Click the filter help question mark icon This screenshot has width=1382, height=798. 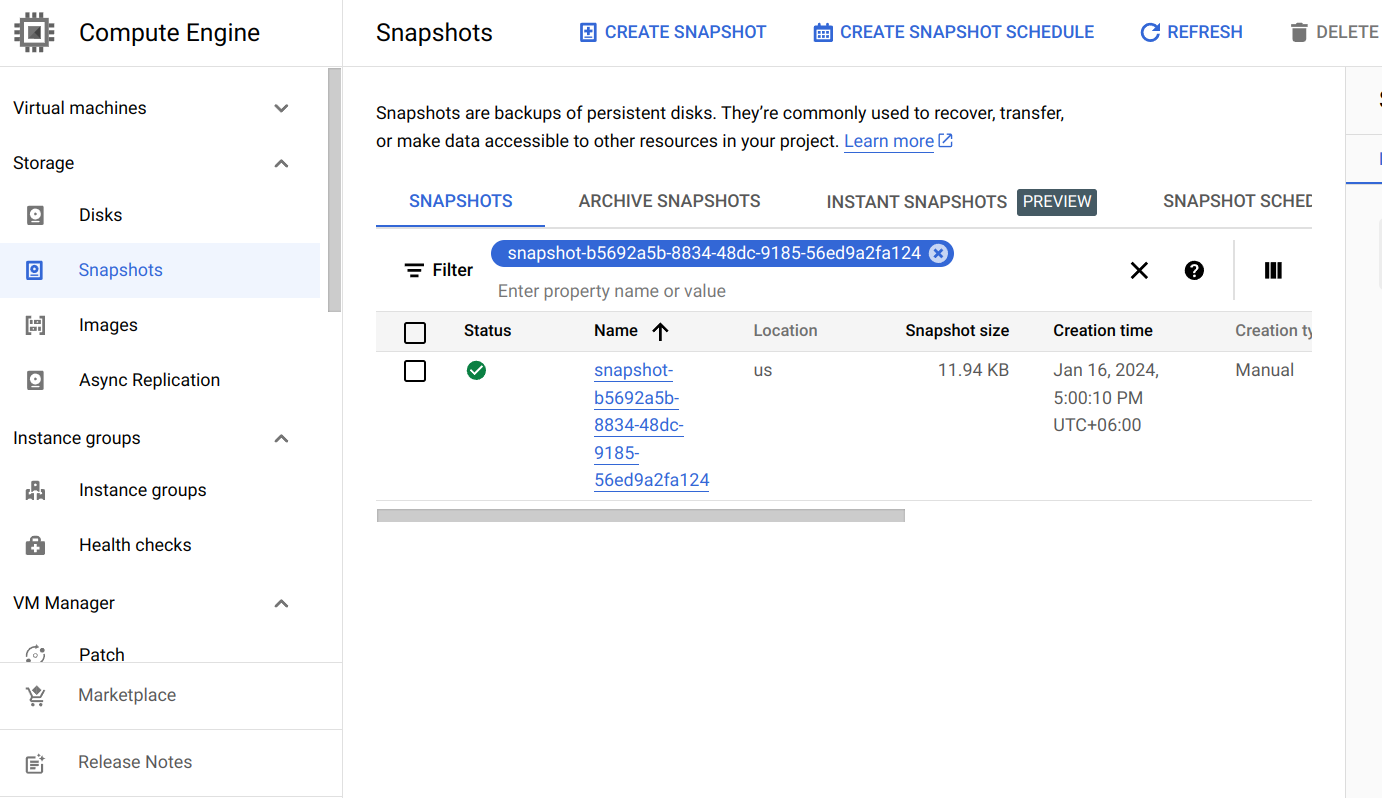pyautogui.click(x=1194, y=270)
